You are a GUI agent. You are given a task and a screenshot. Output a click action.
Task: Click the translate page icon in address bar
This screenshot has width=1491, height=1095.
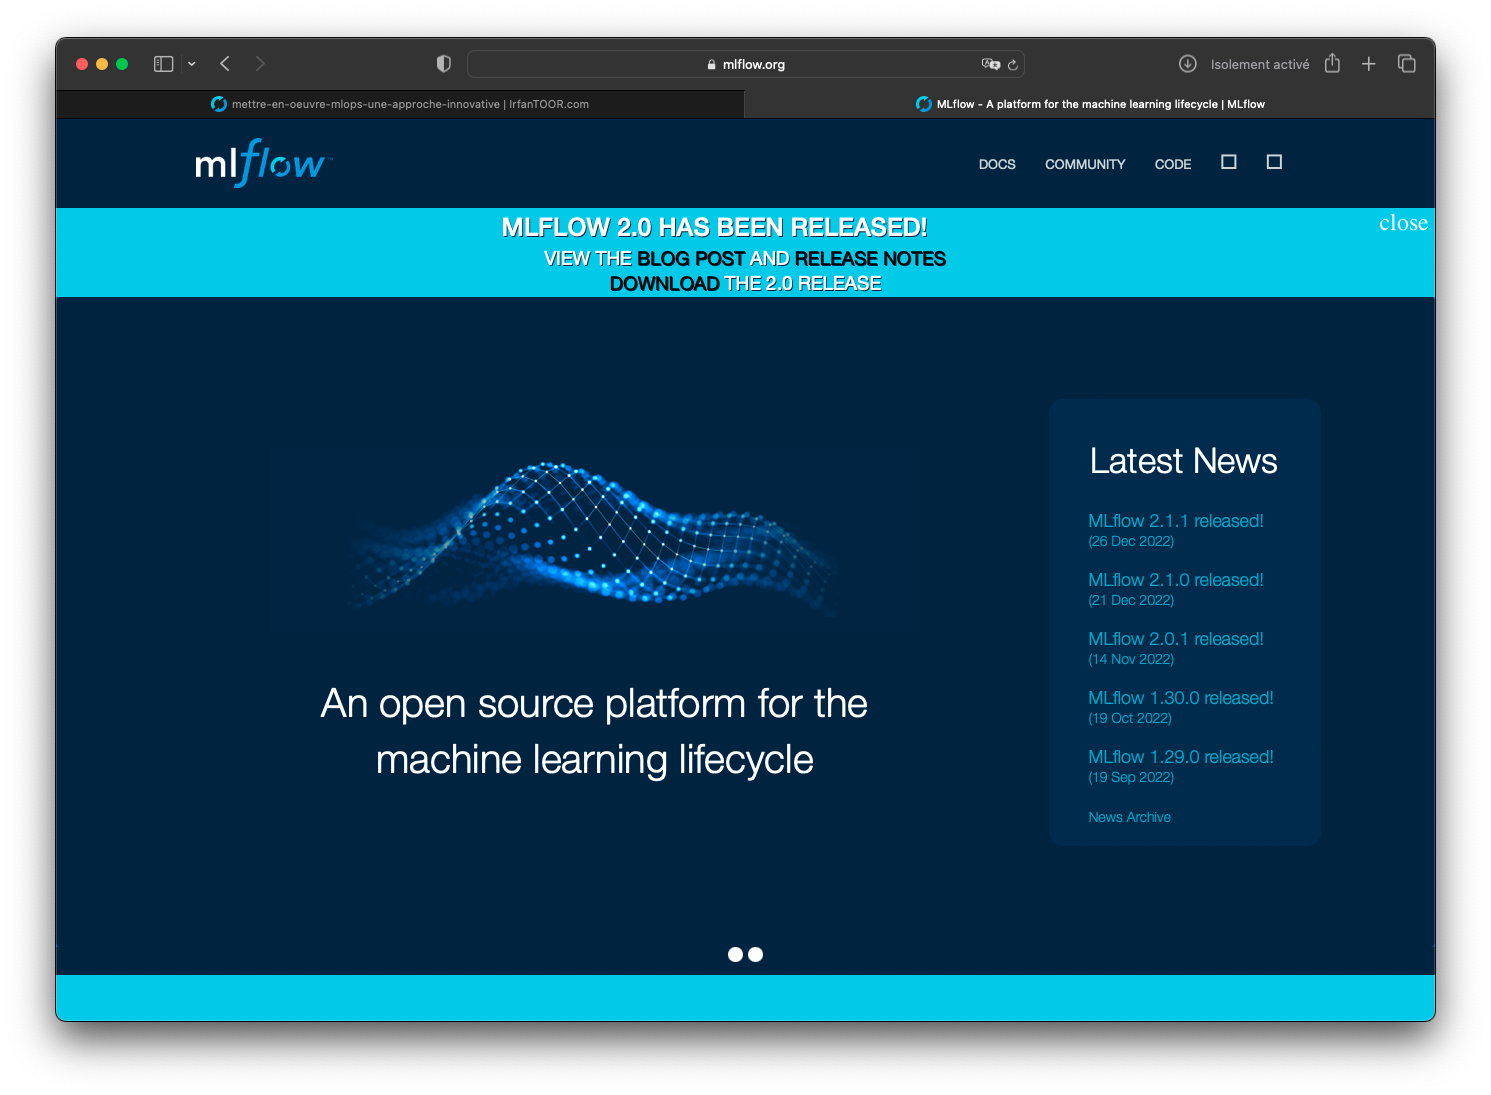point(990,64)
